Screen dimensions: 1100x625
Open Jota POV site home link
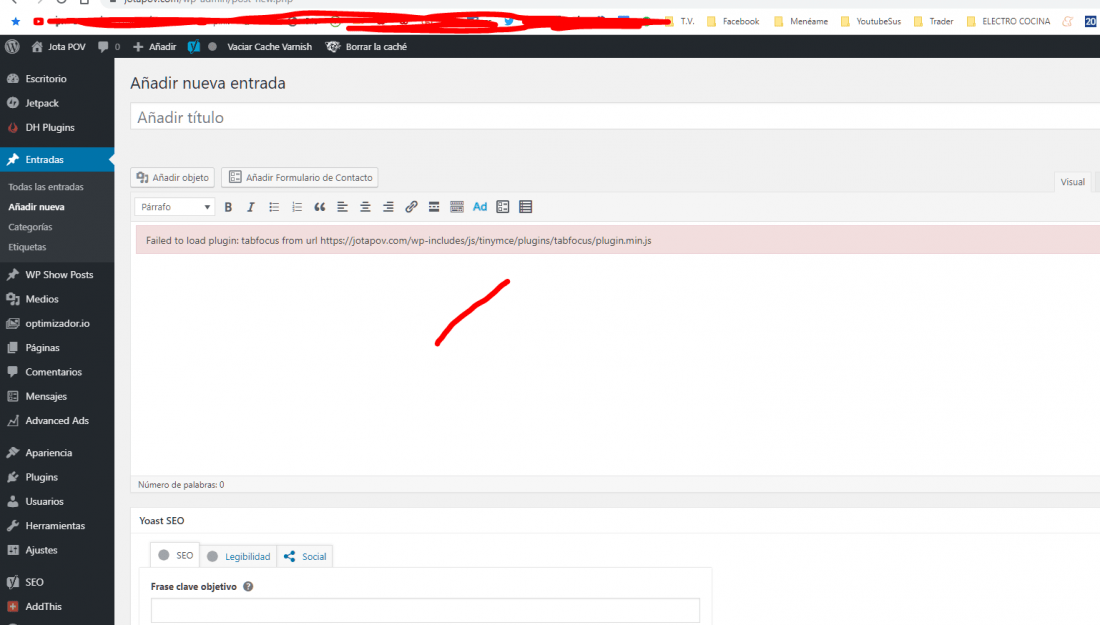(59, 47)
